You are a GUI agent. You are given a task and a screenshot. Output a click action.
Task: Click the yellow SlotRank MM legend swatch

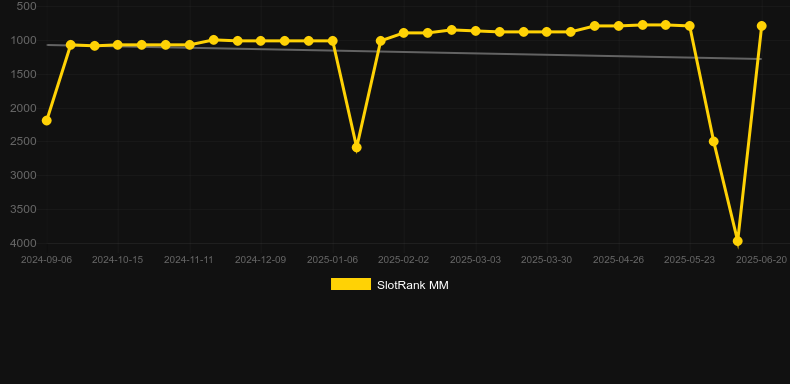coord(351,284)
